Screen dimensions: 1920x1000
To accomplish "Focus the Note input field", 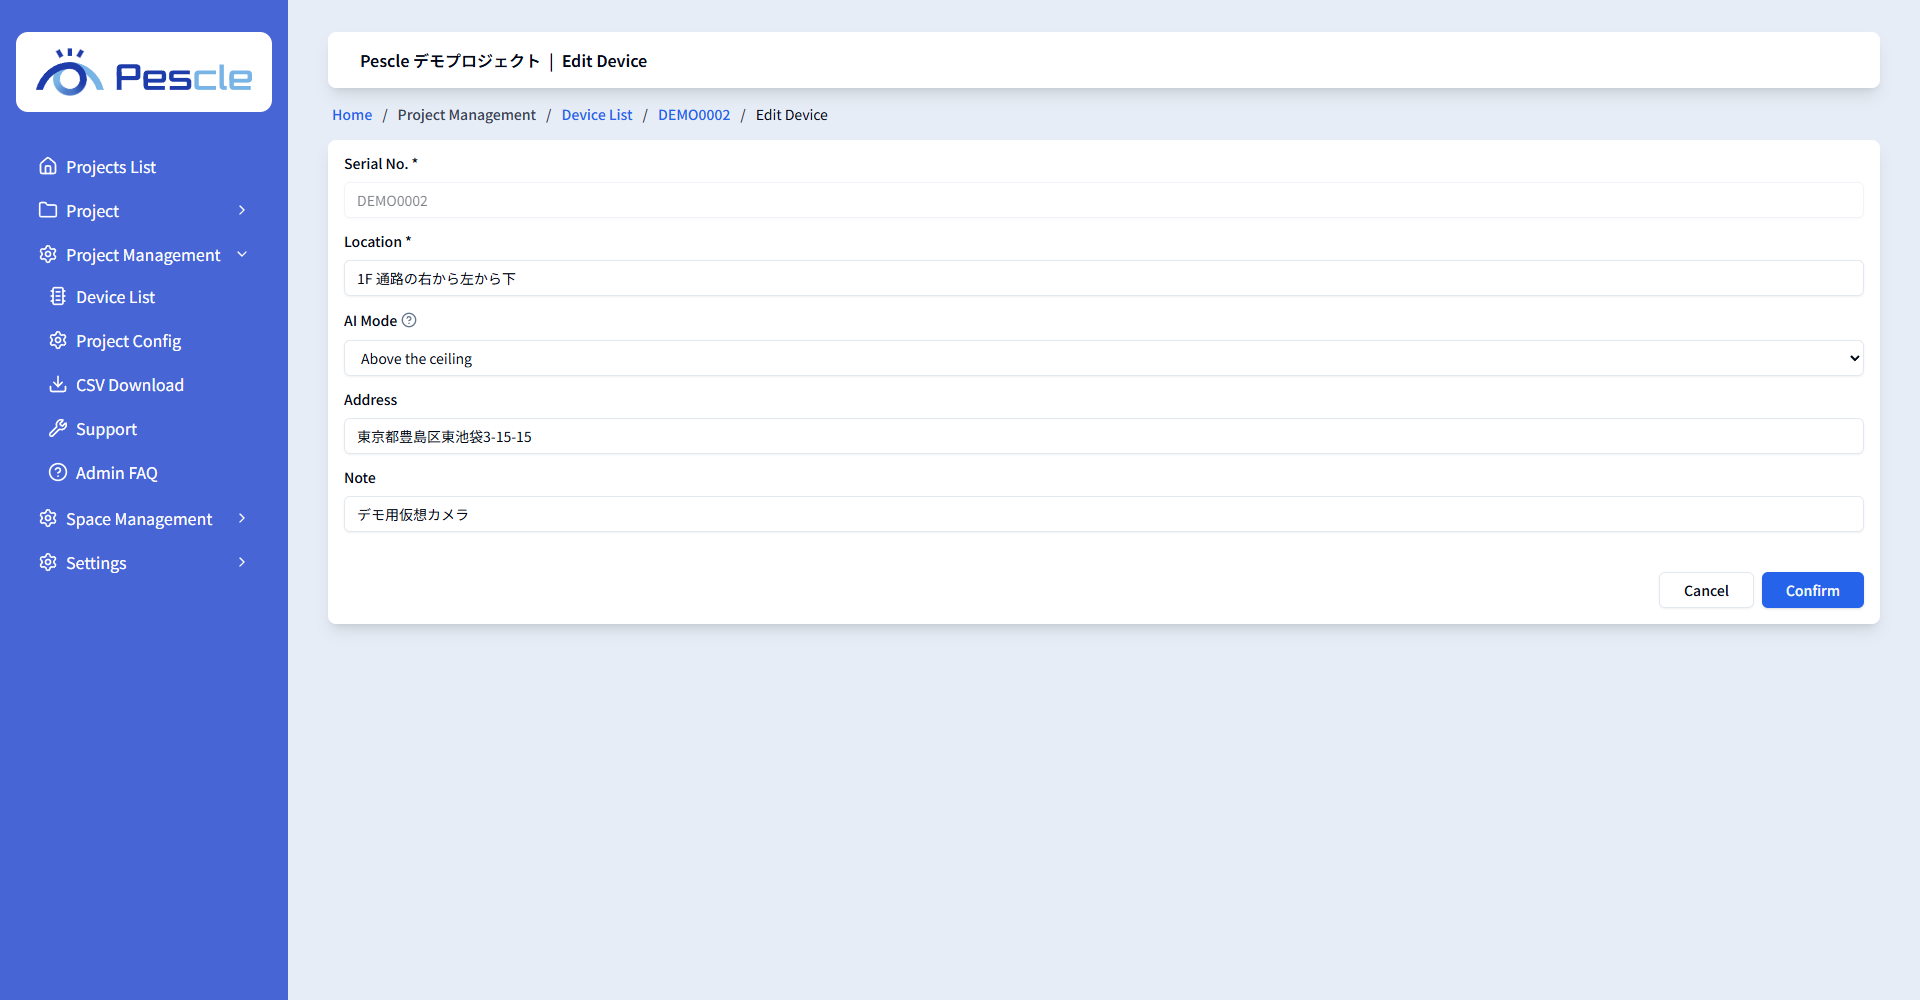I will pyautogui.click(x=1103, y=514).
